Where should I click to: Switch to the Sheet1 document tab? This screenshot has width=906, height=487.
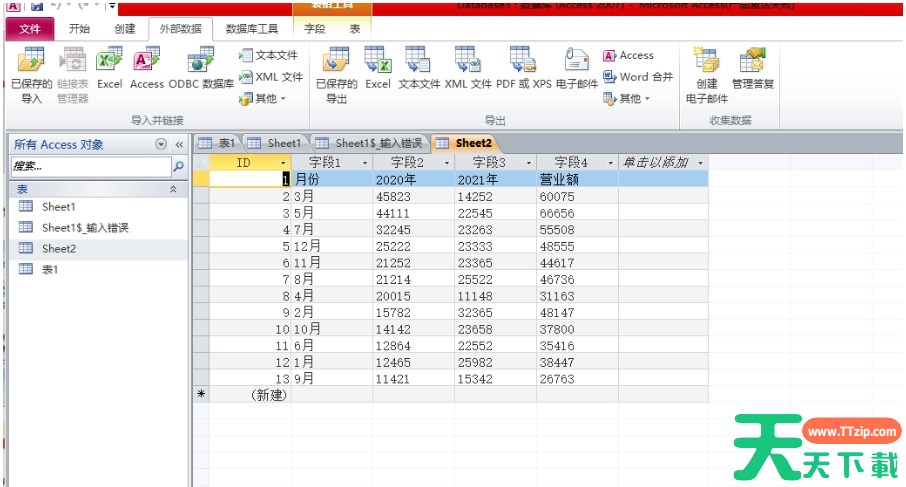click(x=275, y=143)
